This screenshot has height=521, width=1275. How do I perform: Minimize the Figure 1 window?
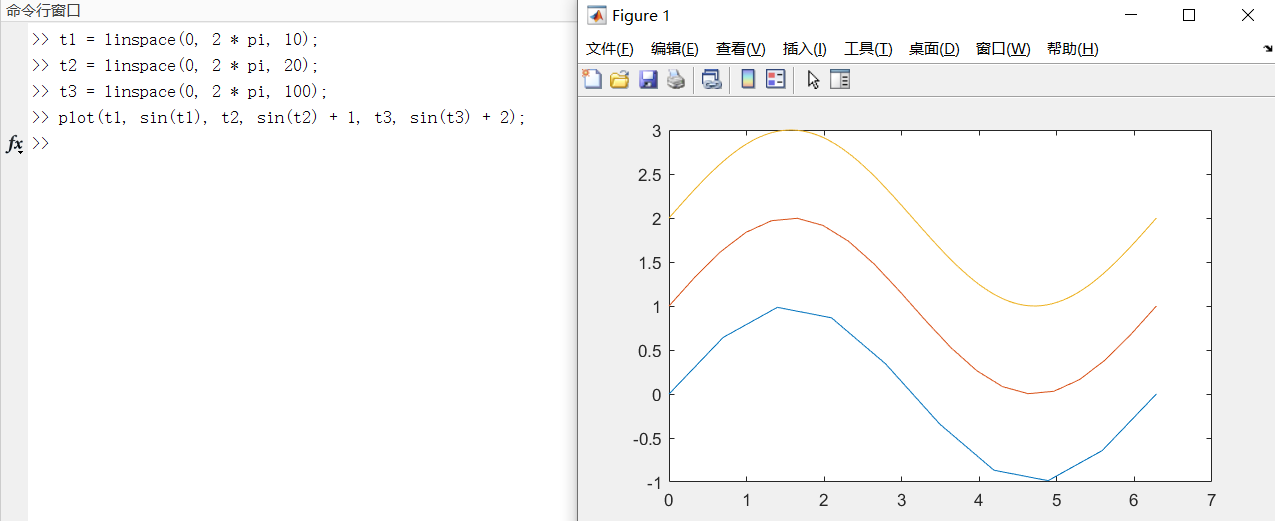1131,15
